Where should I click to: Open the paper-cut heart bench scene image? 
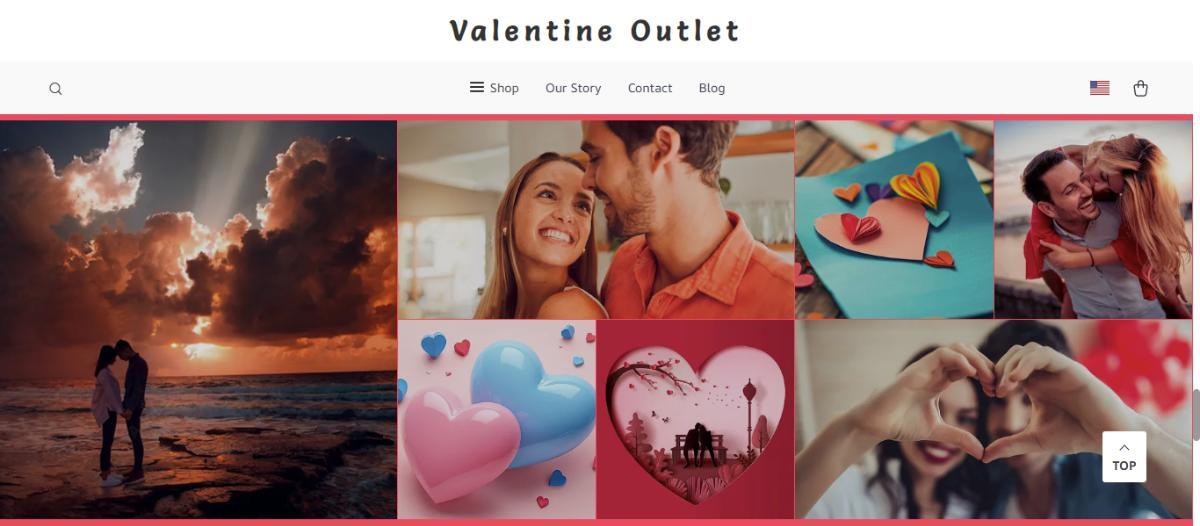pos(696,420)
